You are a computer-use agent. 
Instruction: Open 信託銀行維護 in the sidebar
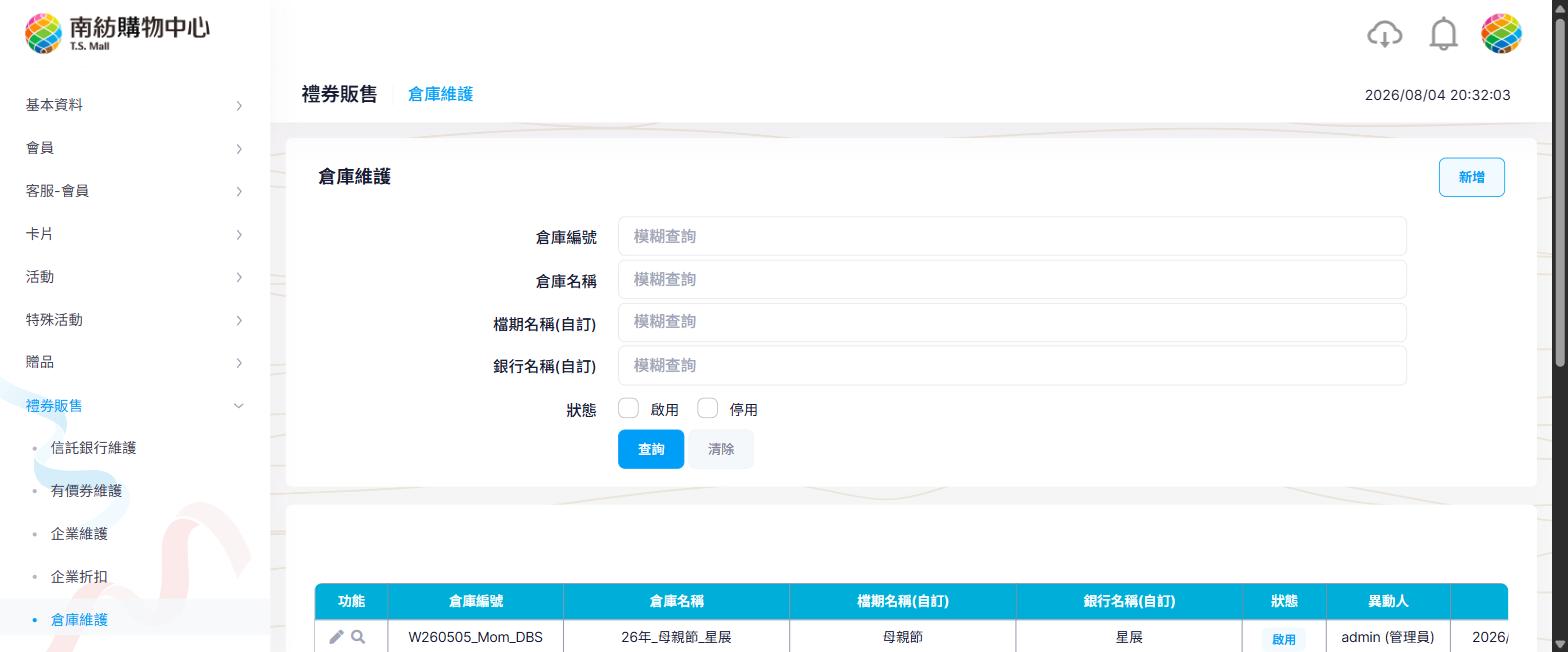pyautogui.click(x=93, y=448)
